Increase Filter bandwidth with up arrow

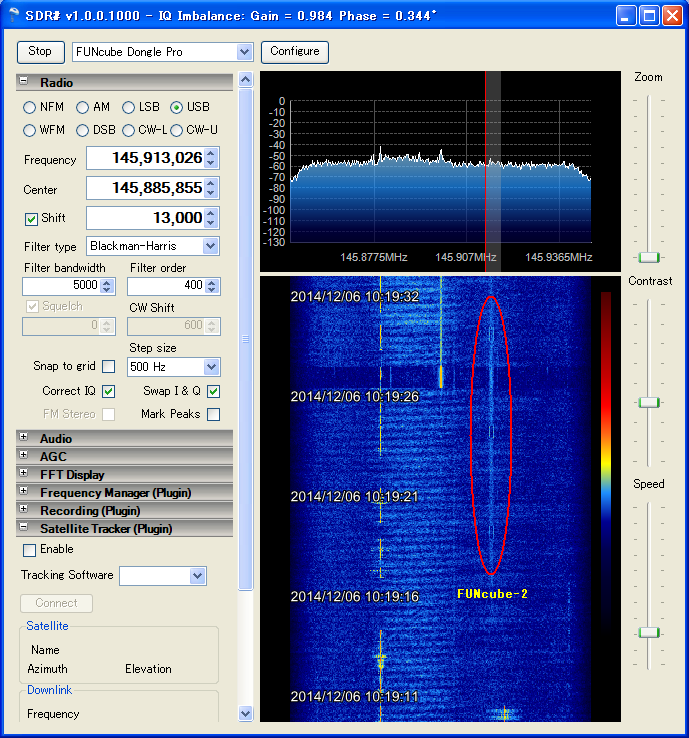[107, 282]
